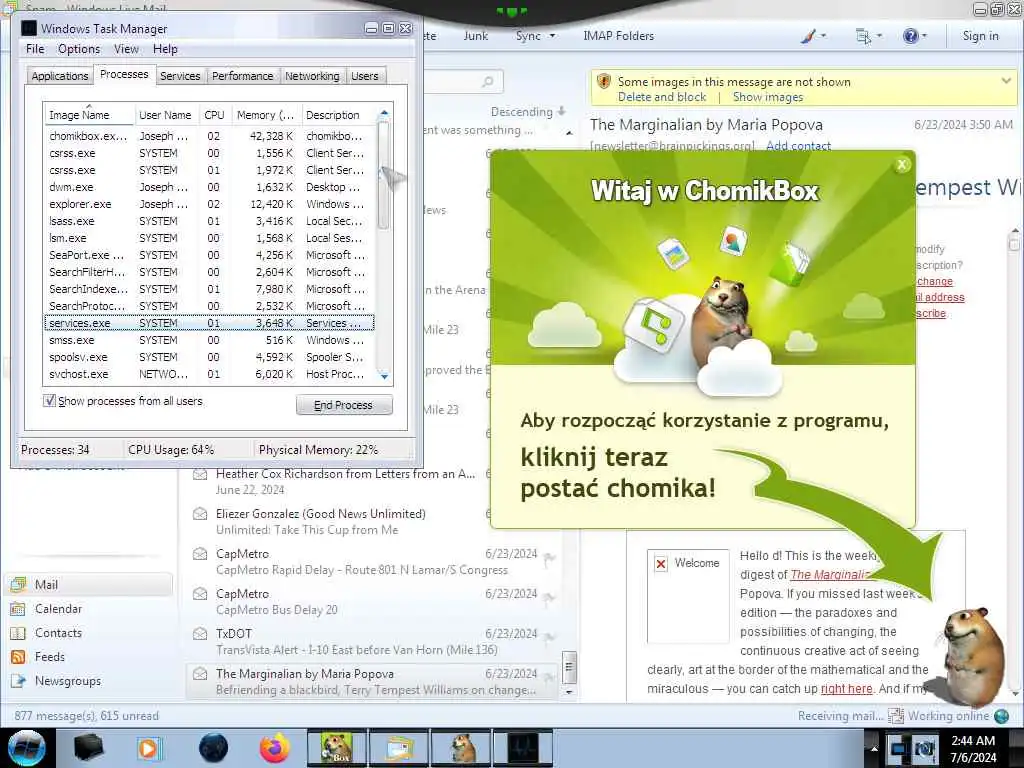Click the Mail icon in Live Mail sidebar
This screenshot has width=1024, height=768.
tap(18, 584)
